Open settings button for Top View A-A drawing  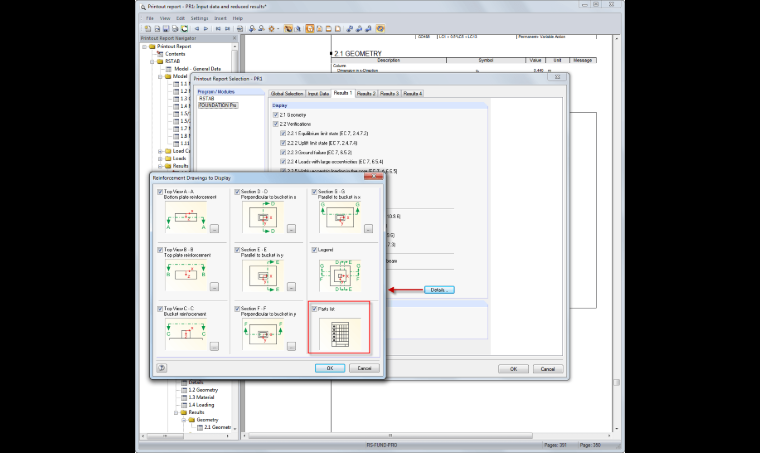point(215,229)
